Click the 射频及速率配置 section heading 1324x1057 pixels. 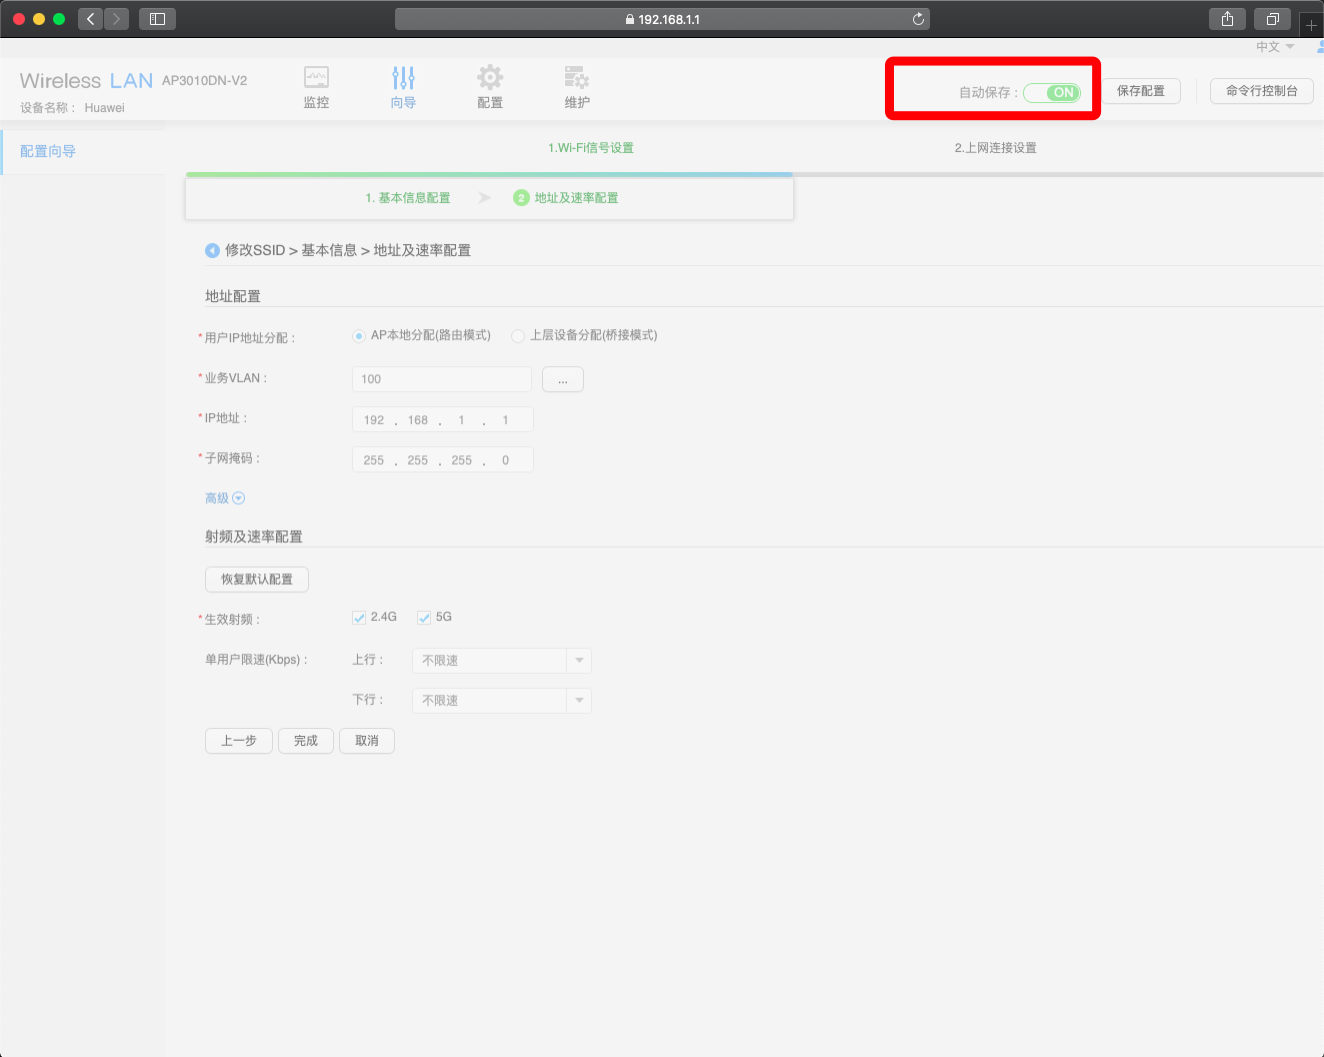(254, 537)
